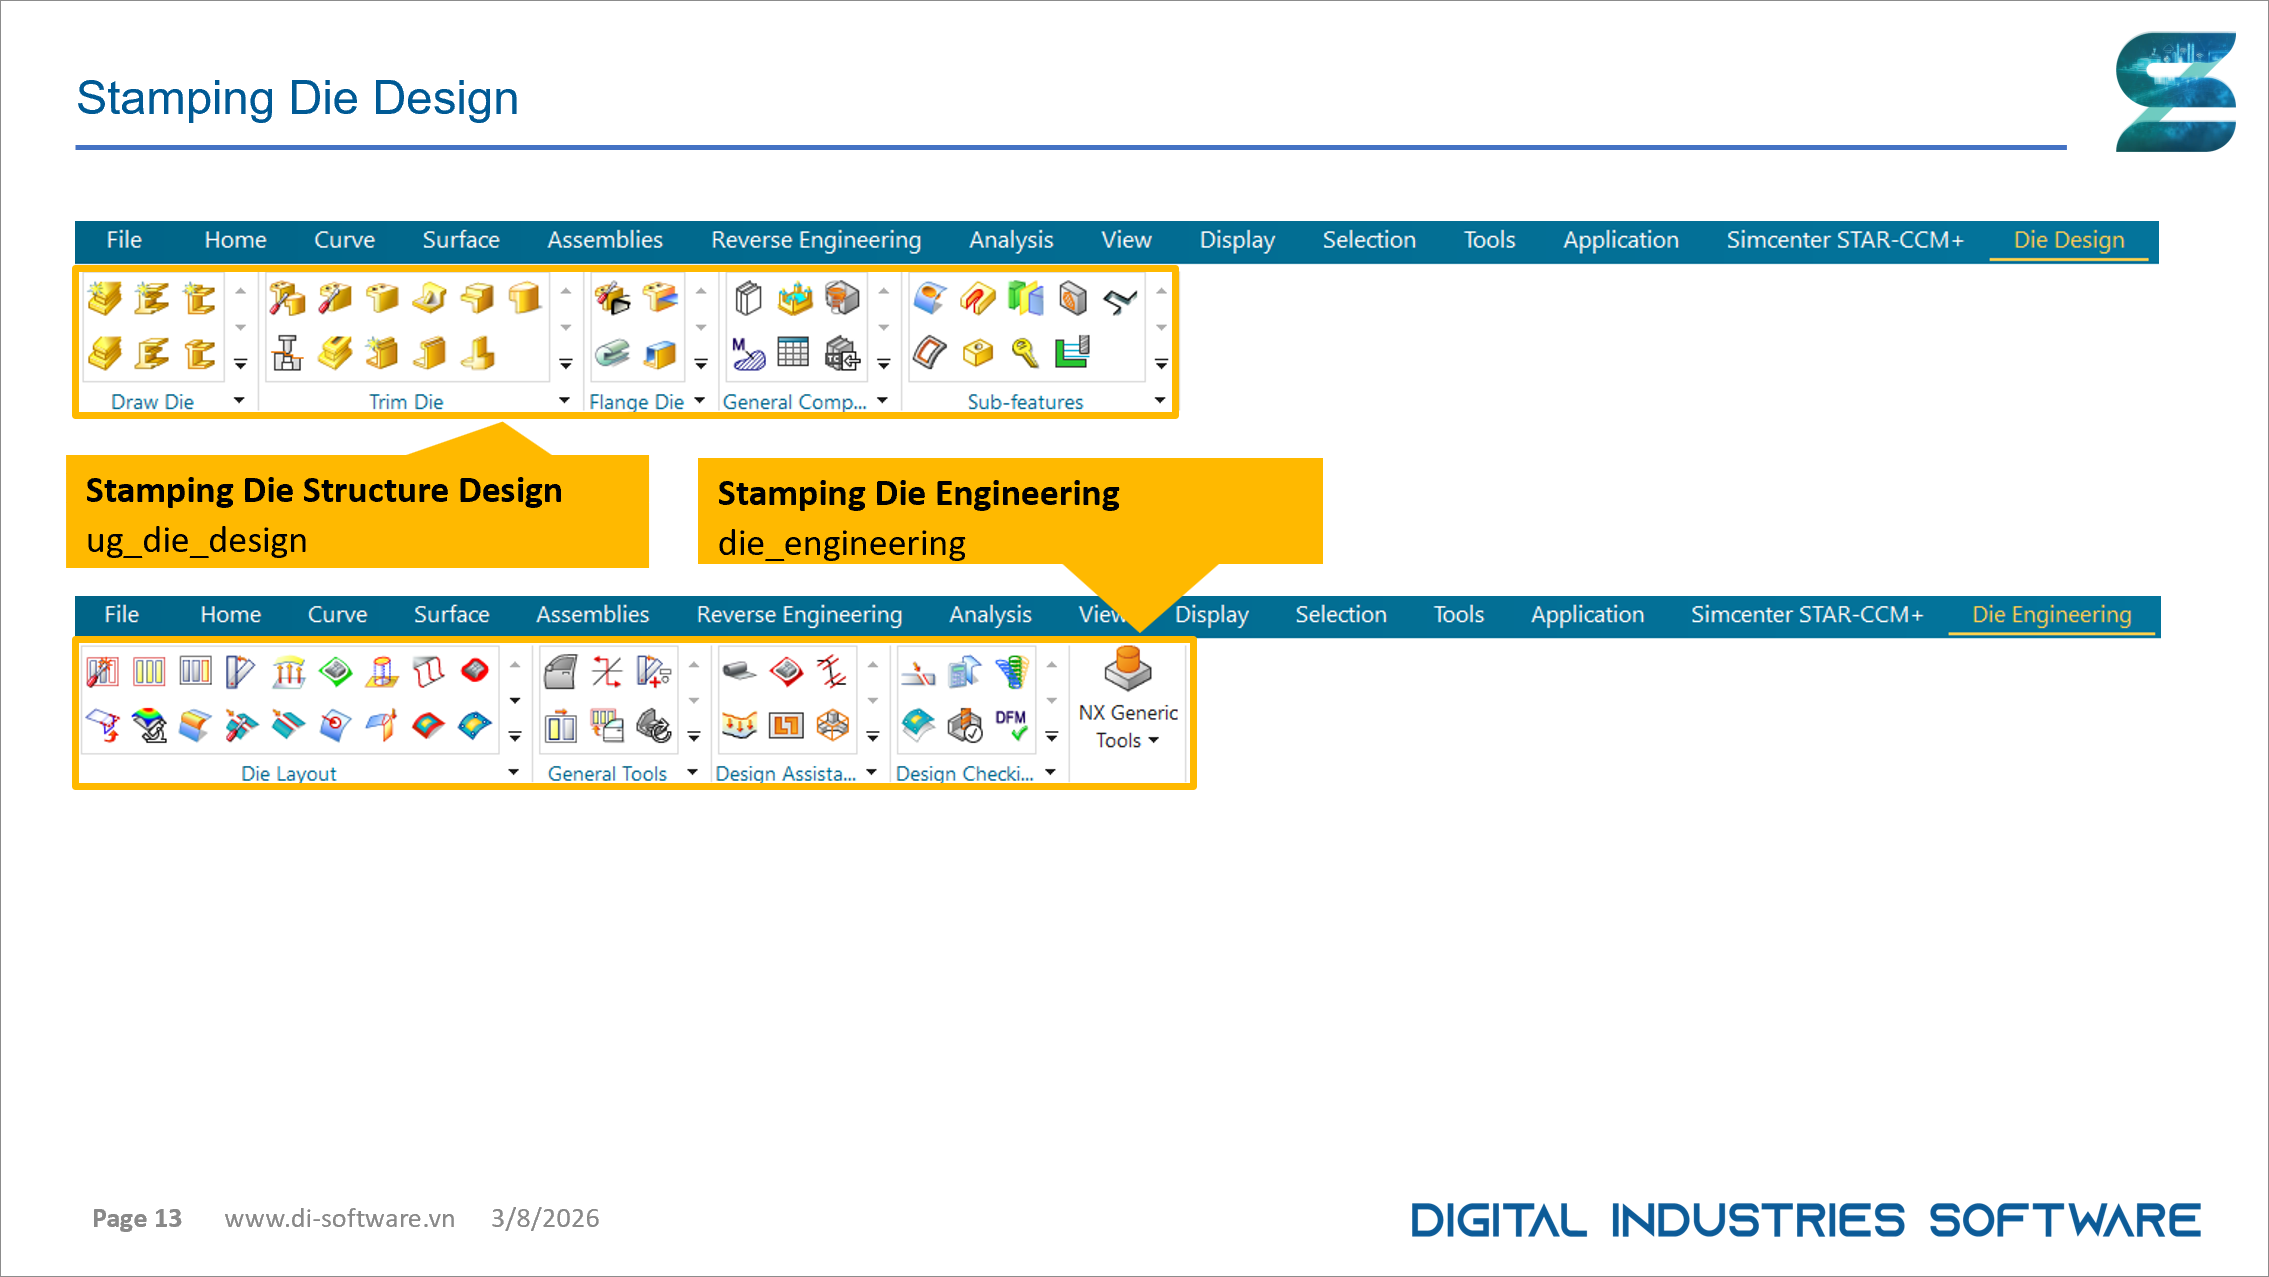The width and height of the screenshot is (2269, 1277).
Task: Switch to the Die Design ribbon tab
Action: click(x=2068, y=240)
